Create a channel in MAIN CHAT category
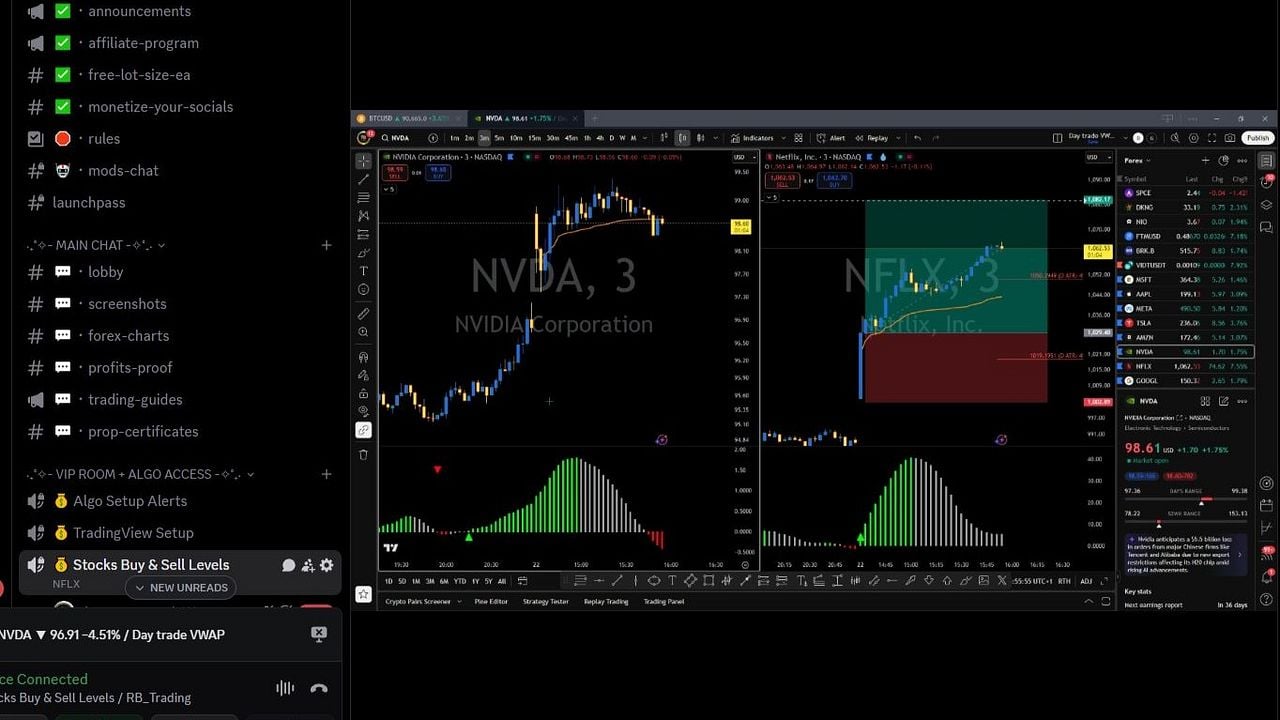 [326, 245]
